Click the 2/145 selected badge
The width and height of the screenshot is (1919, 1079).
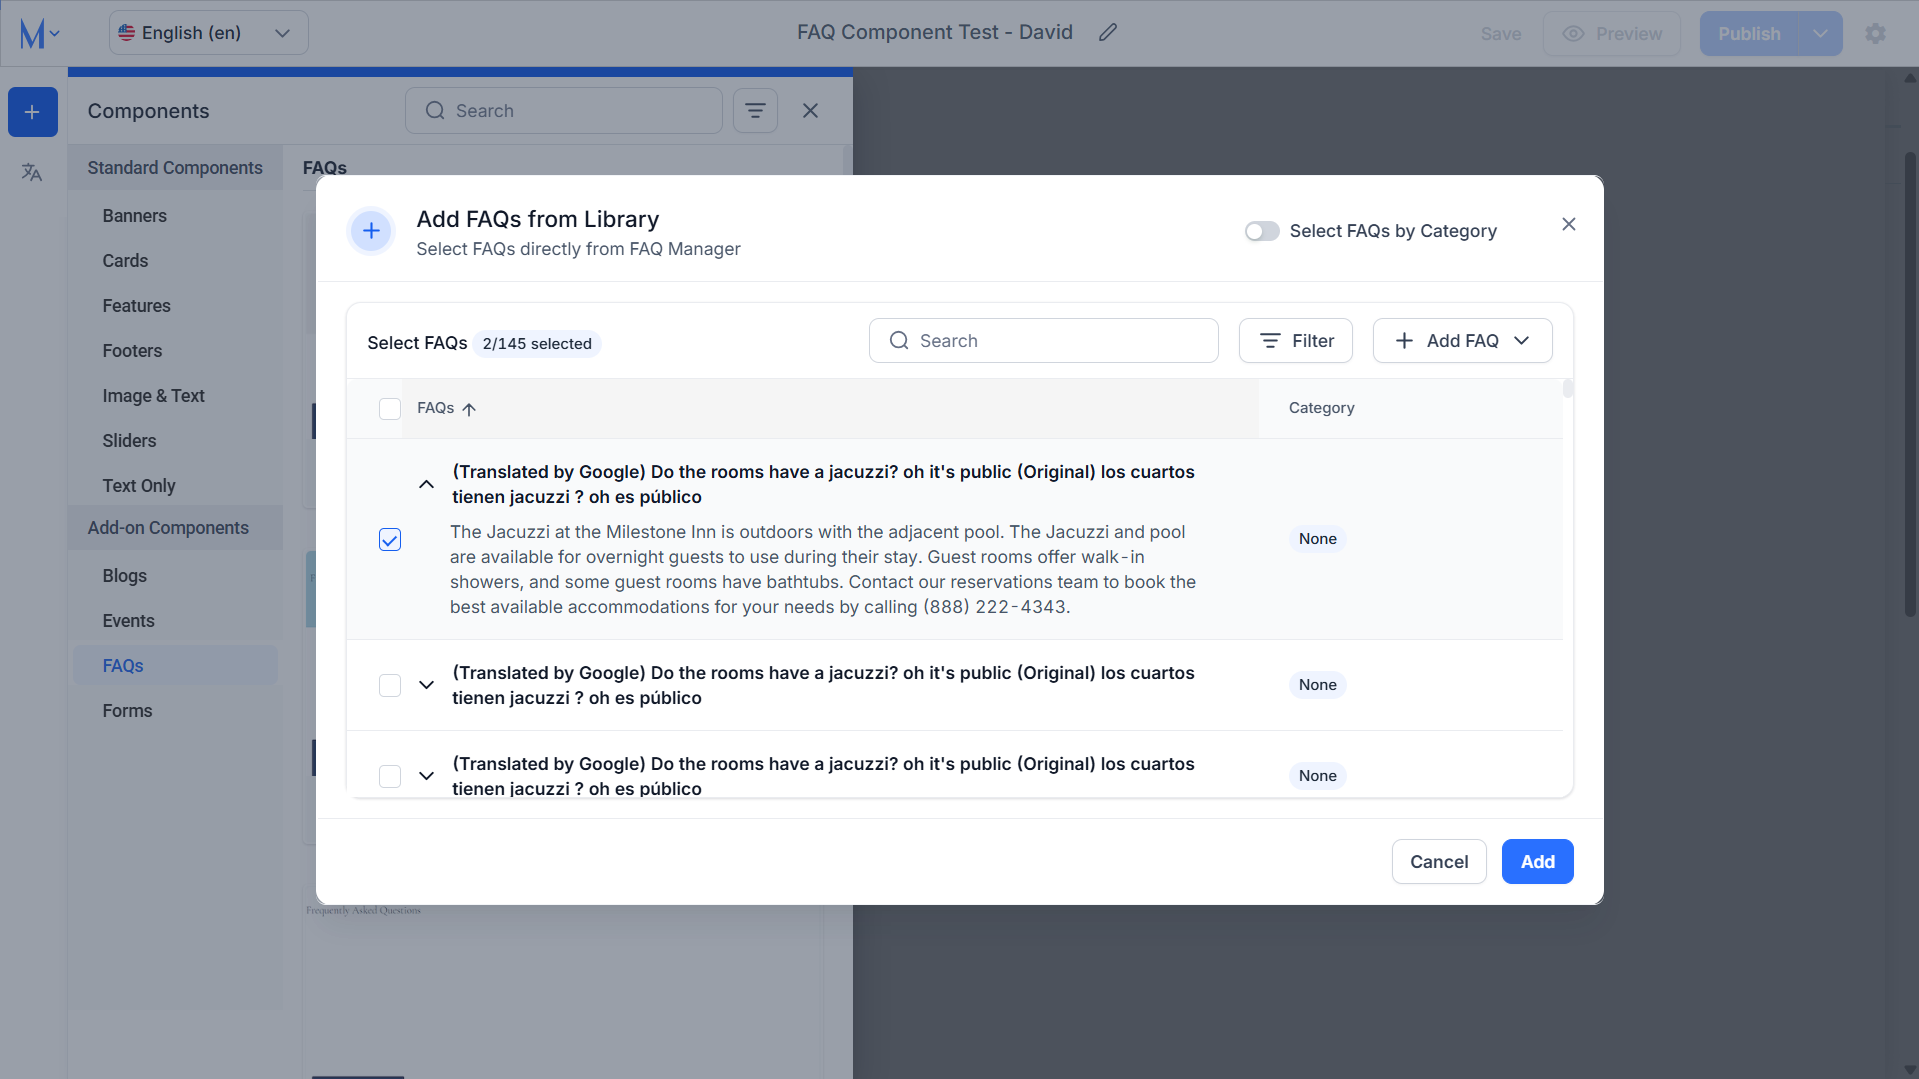click(537, 344)
